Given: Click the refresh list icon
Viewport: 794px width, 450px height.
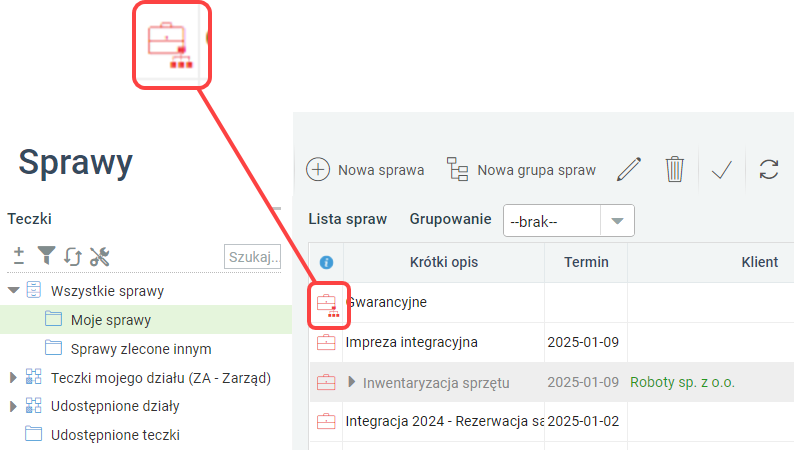Looking at the screenshot, I should 769,169.
